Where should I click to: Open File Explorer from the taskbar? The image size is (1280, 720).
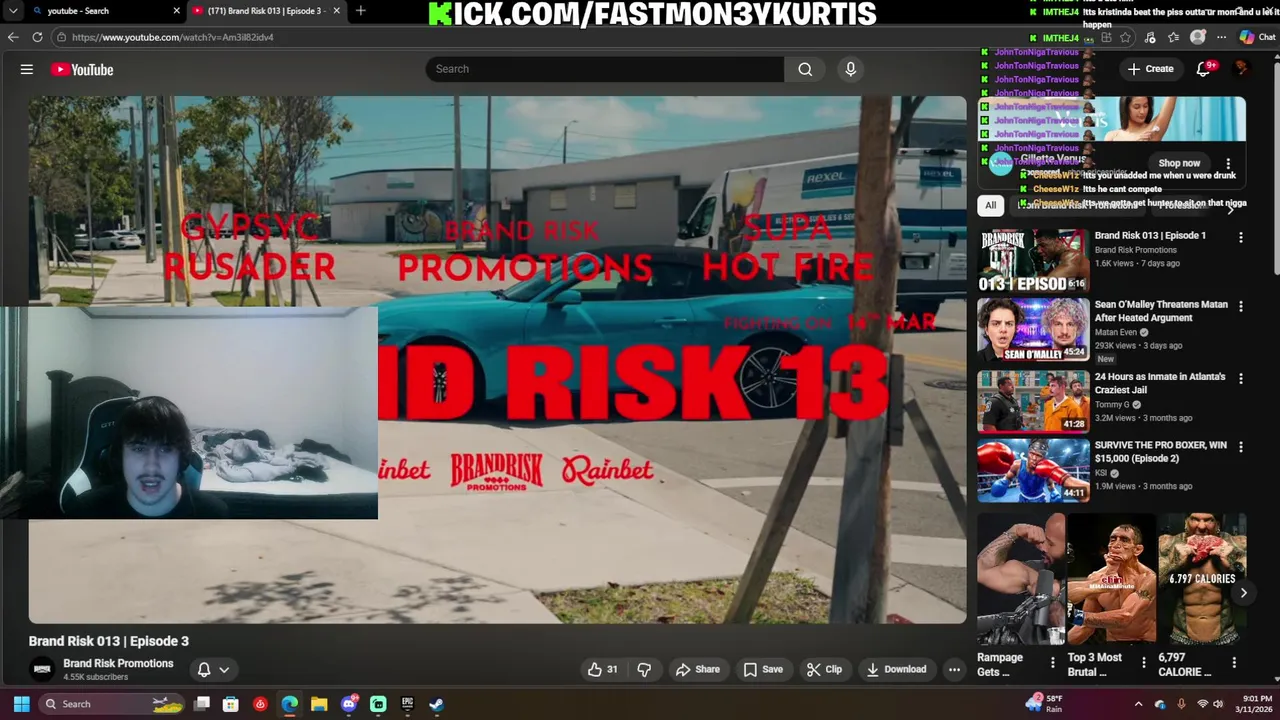click(319, 704)
